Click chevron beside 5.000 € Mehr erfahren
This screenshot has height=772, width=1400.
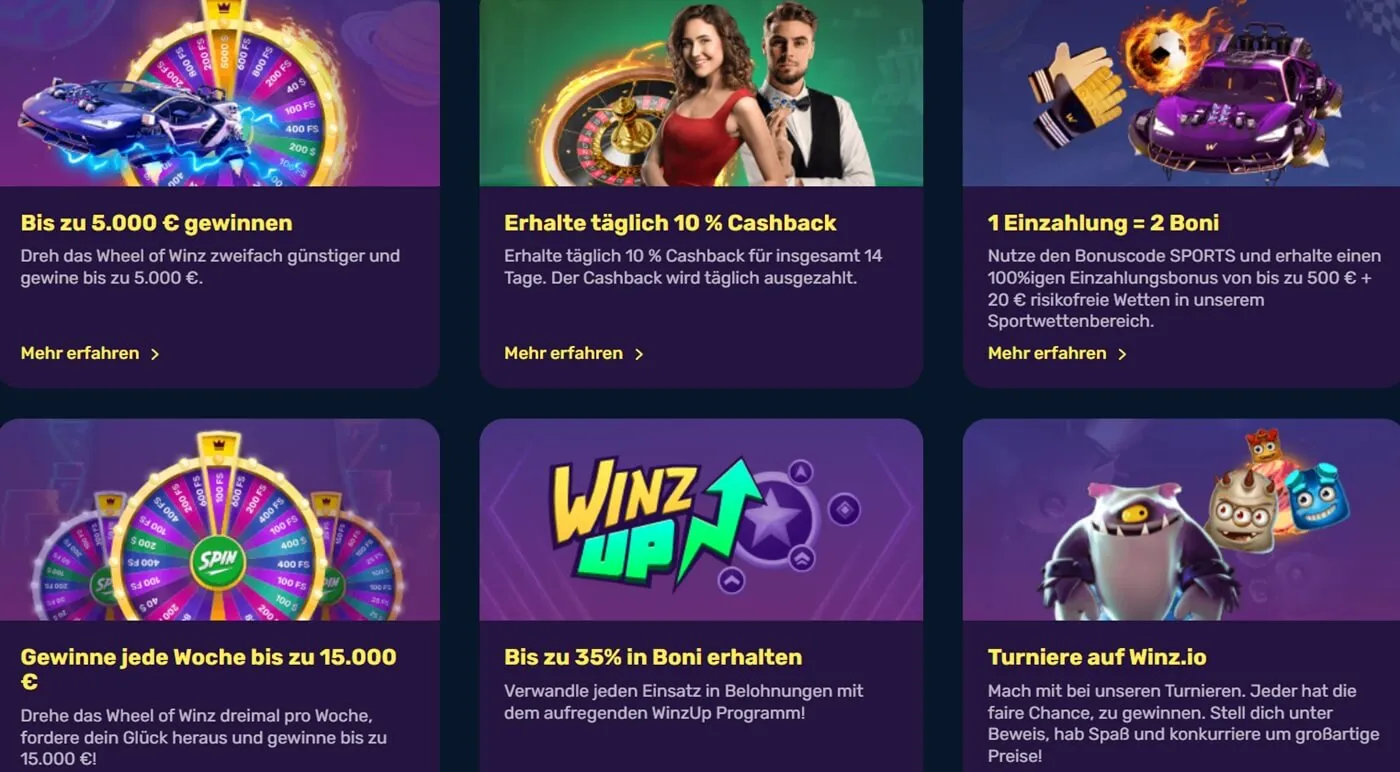coord(155,354)
